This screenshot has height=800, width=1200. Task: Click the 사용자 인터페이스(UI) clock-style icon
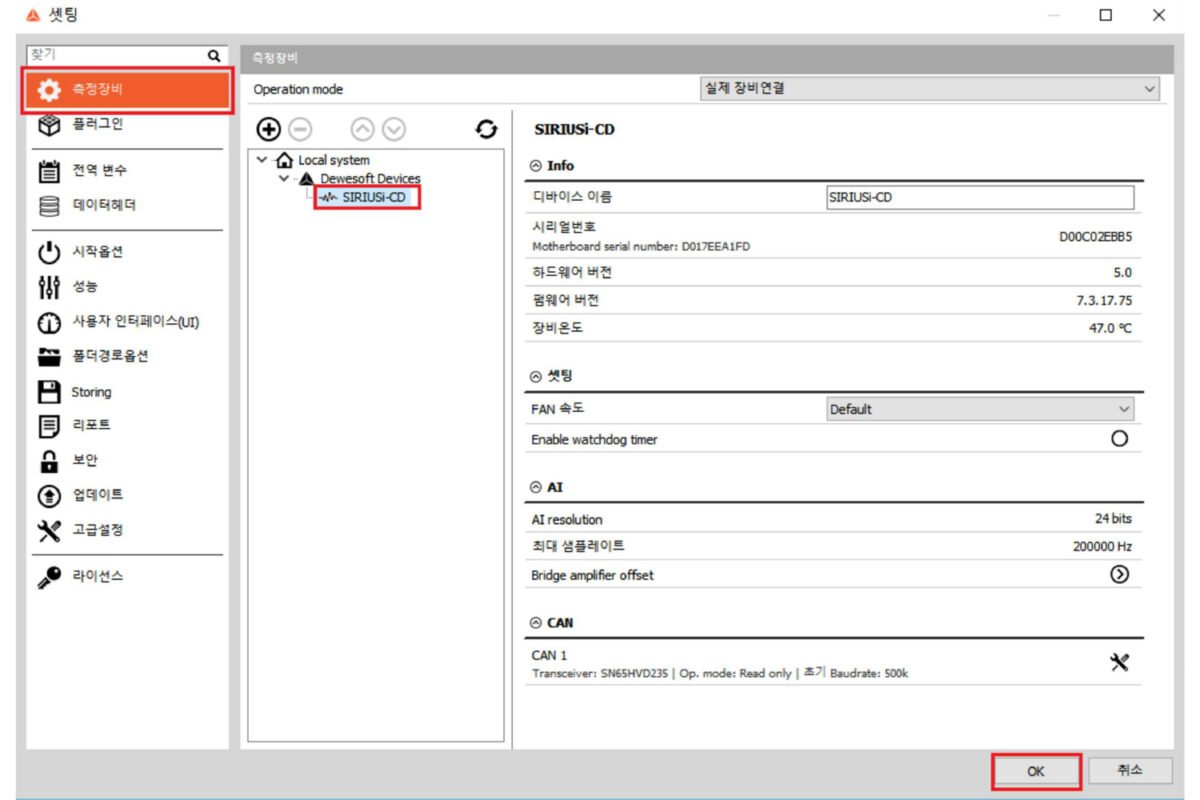click(x=49, y=323)
